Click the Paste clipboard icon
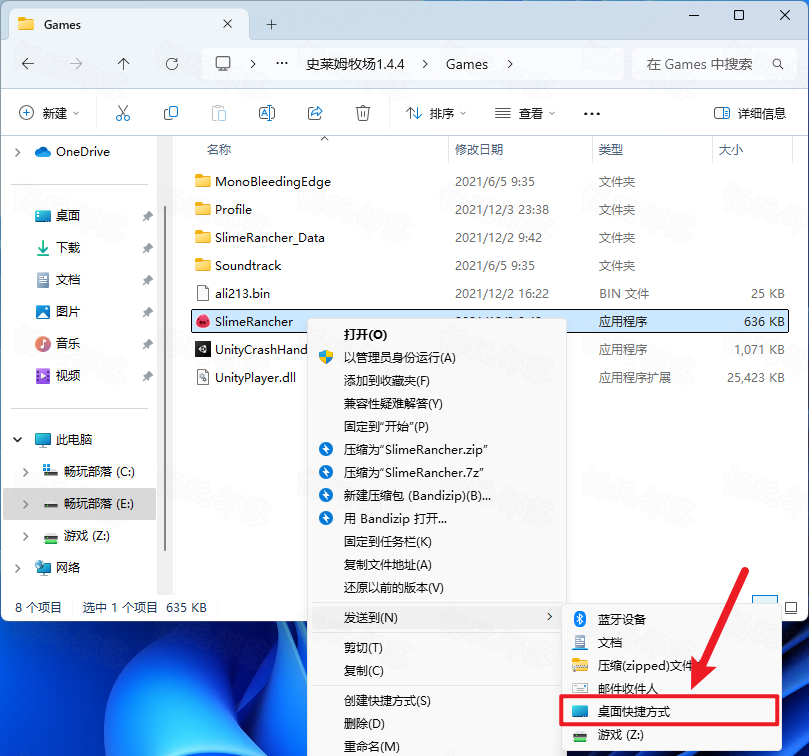809x756 pixels. 219,113
